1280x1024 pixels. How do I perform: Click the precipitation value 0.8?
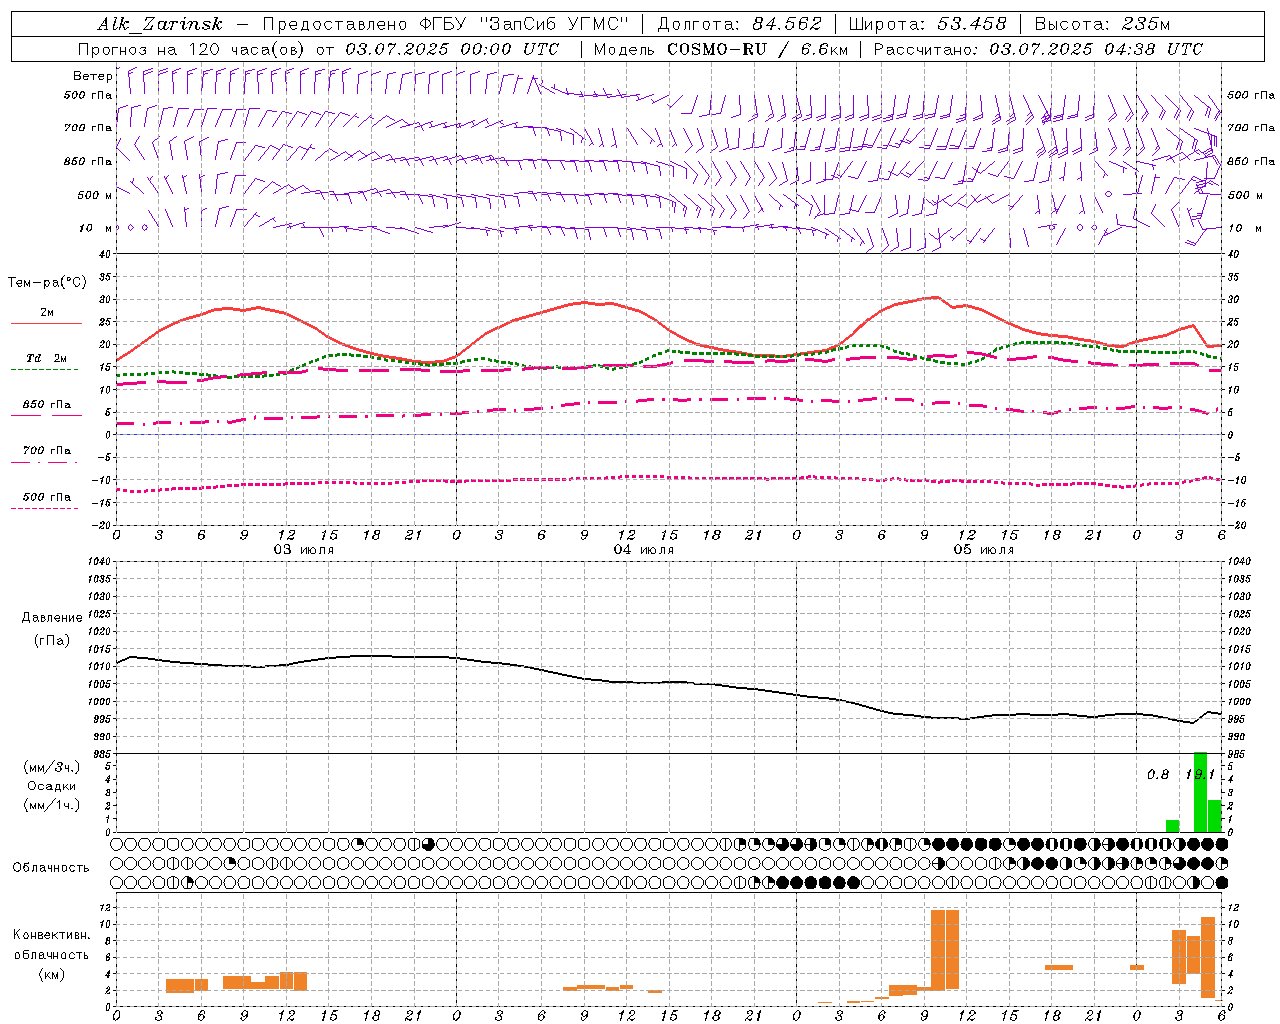coord(1158,775)
